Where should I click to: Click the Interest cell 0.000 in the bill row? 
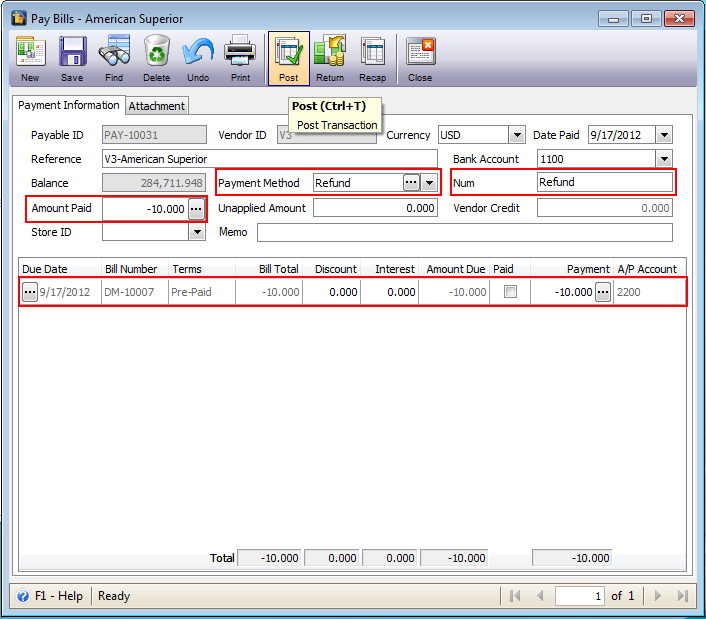point(389,292)
